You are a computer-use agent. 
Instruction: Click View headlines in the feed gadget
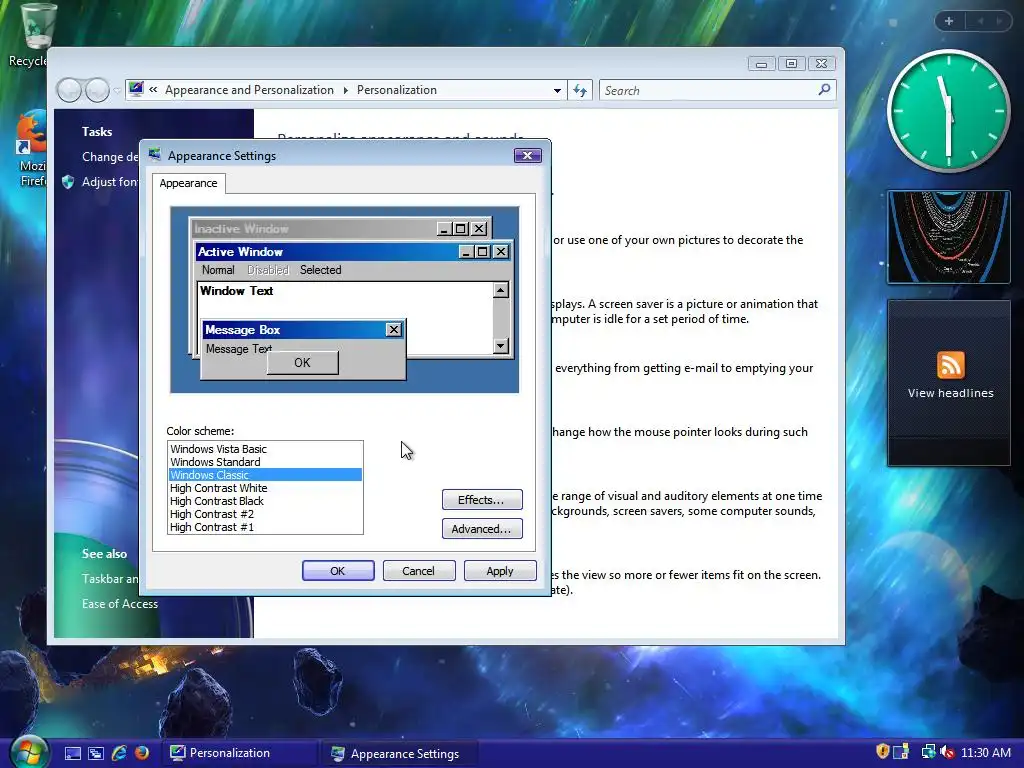[950, 393]
